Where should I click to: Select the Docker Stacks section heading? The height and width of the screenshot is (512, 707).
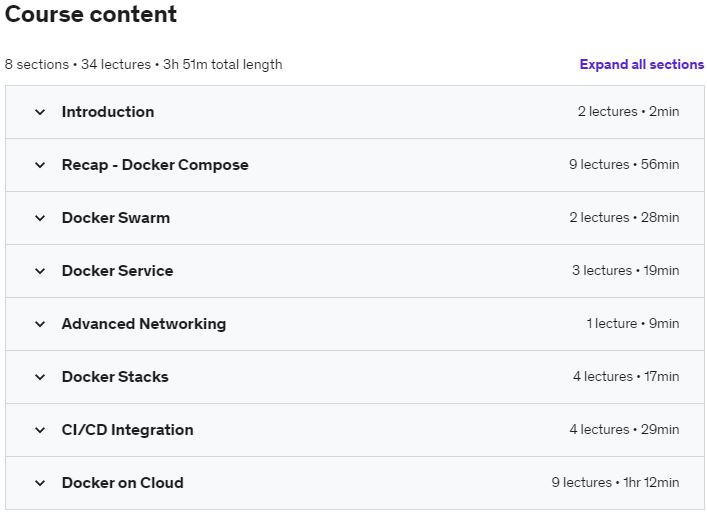(x=115, y=377)
